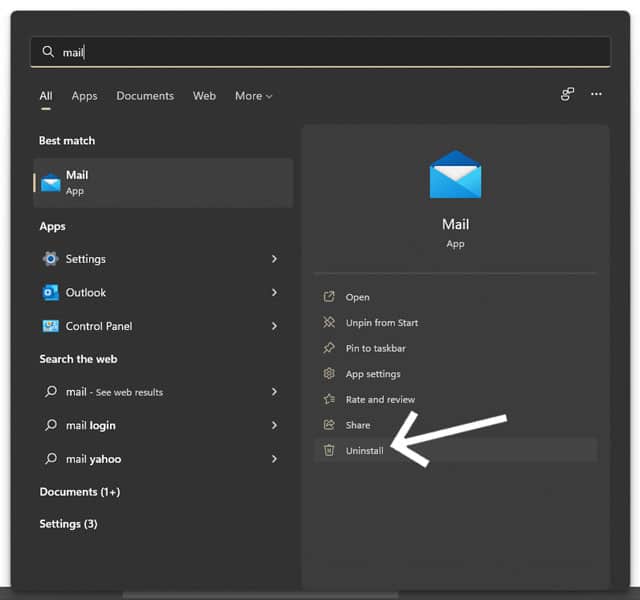Choose Unpin from Start

click(x=456, y=322)
